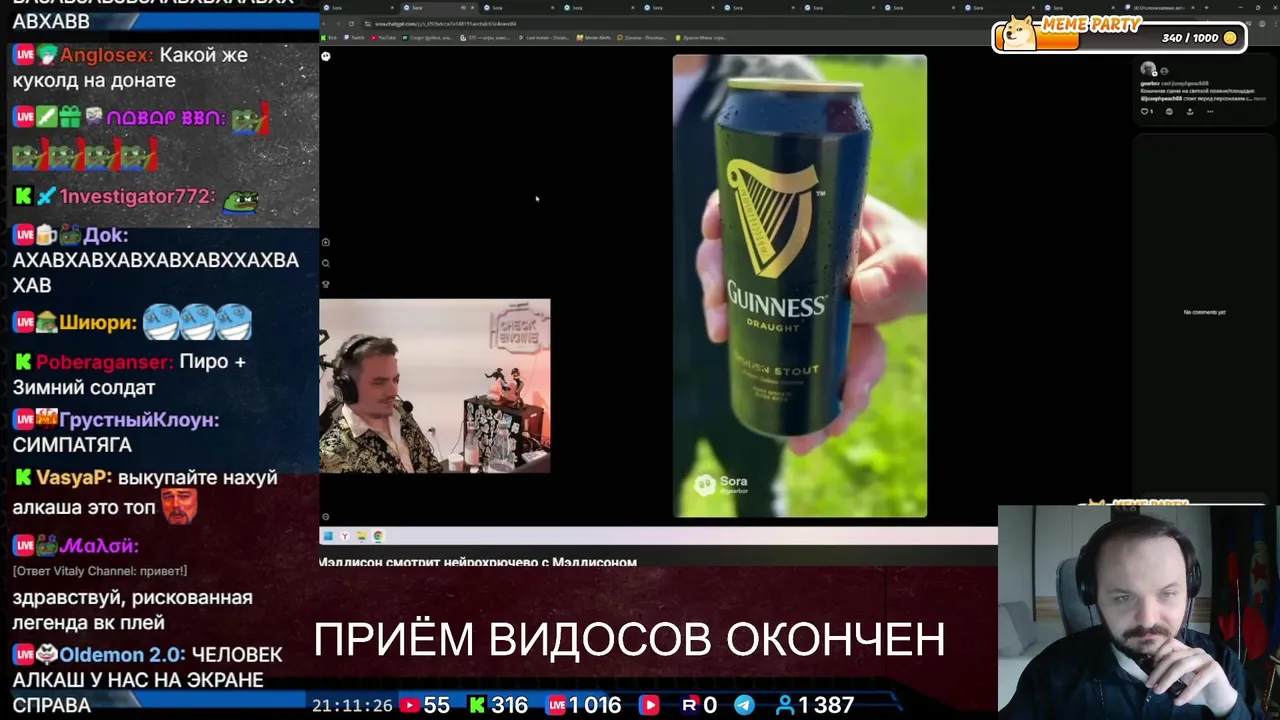Viewport: 1280px width, 720px height.
Task: Open Yandex browser in the taskbar
Action: pos(345,536)
